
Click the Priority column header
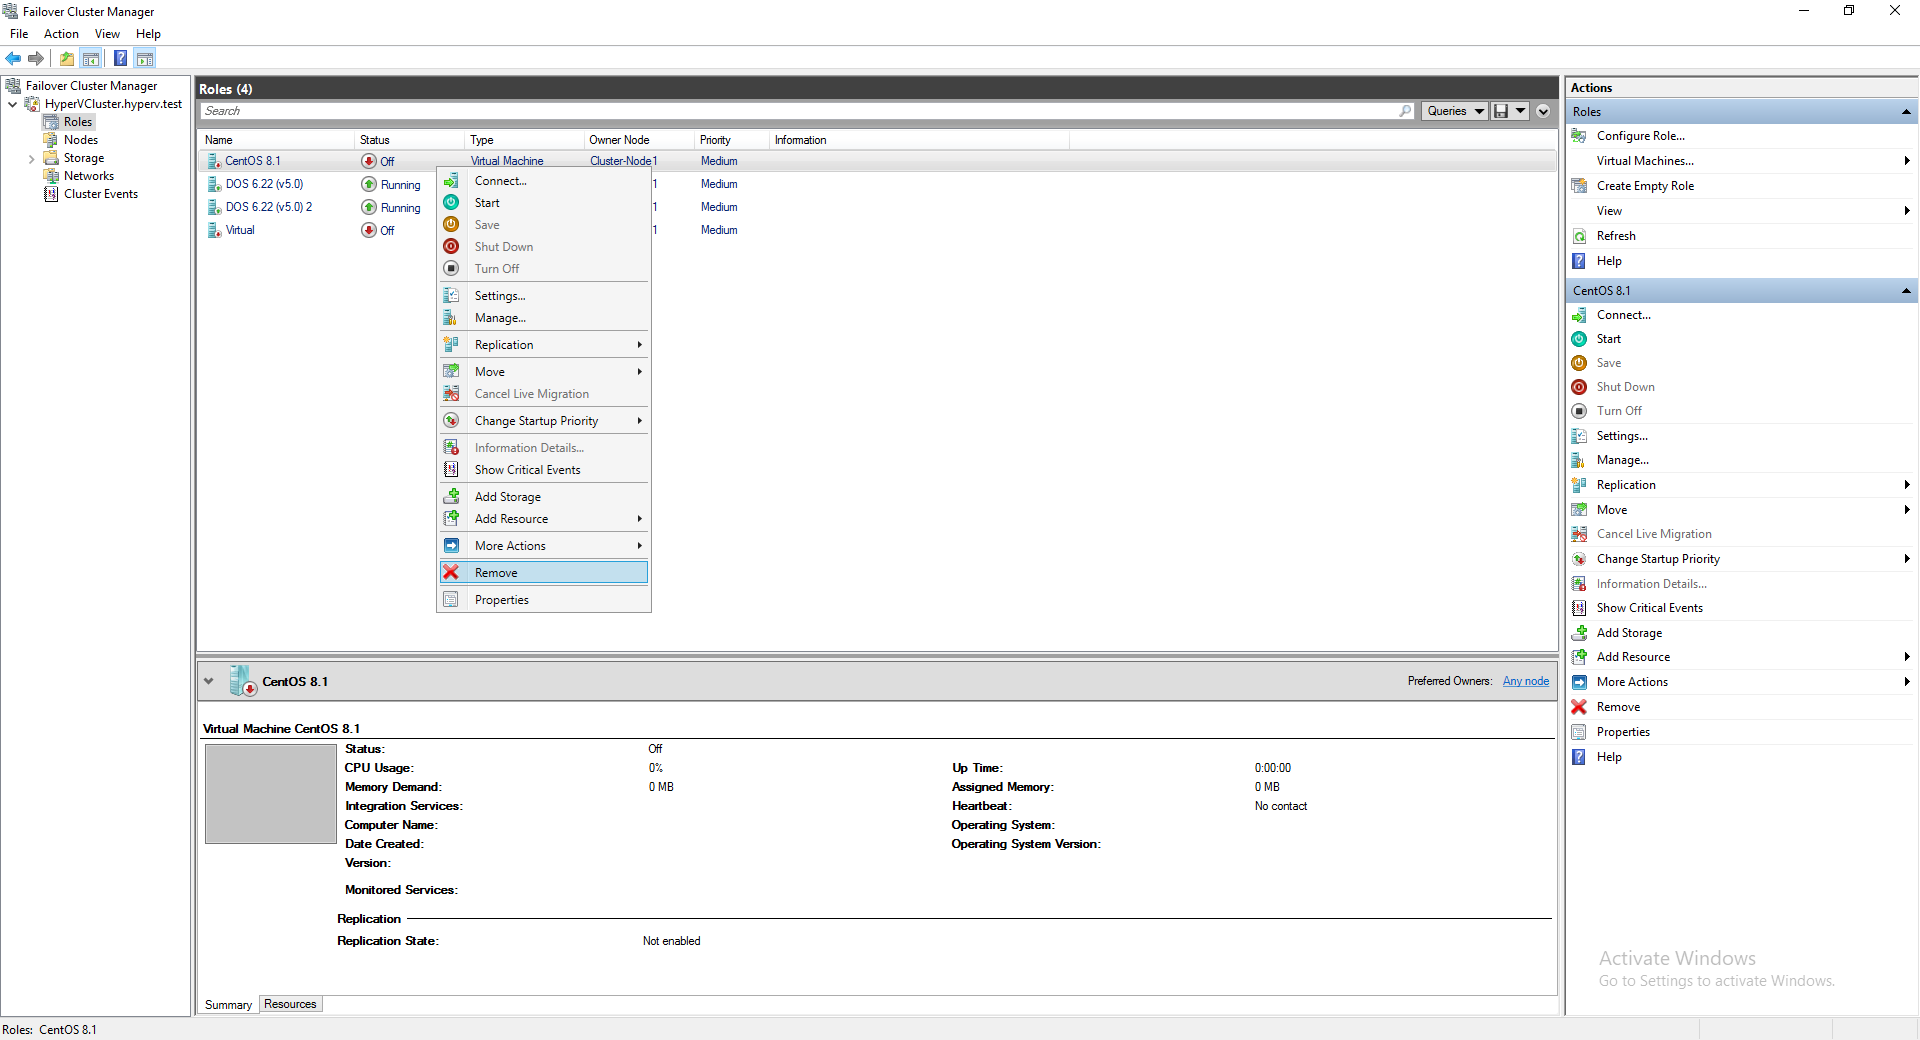[732, 140]
